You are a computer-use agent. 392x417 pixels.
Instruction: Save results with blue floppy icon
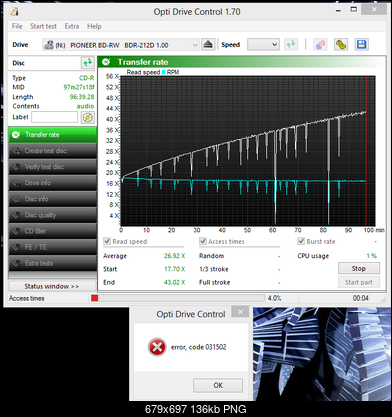coord(362,44)
